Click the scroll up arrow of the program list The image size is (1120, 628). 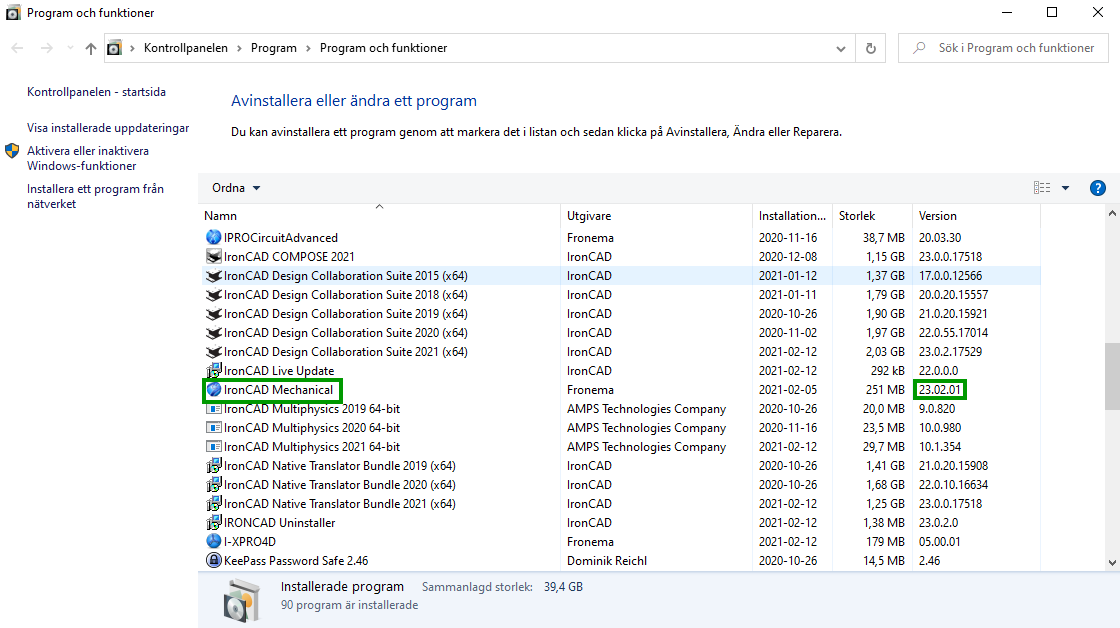point(1112,214)
